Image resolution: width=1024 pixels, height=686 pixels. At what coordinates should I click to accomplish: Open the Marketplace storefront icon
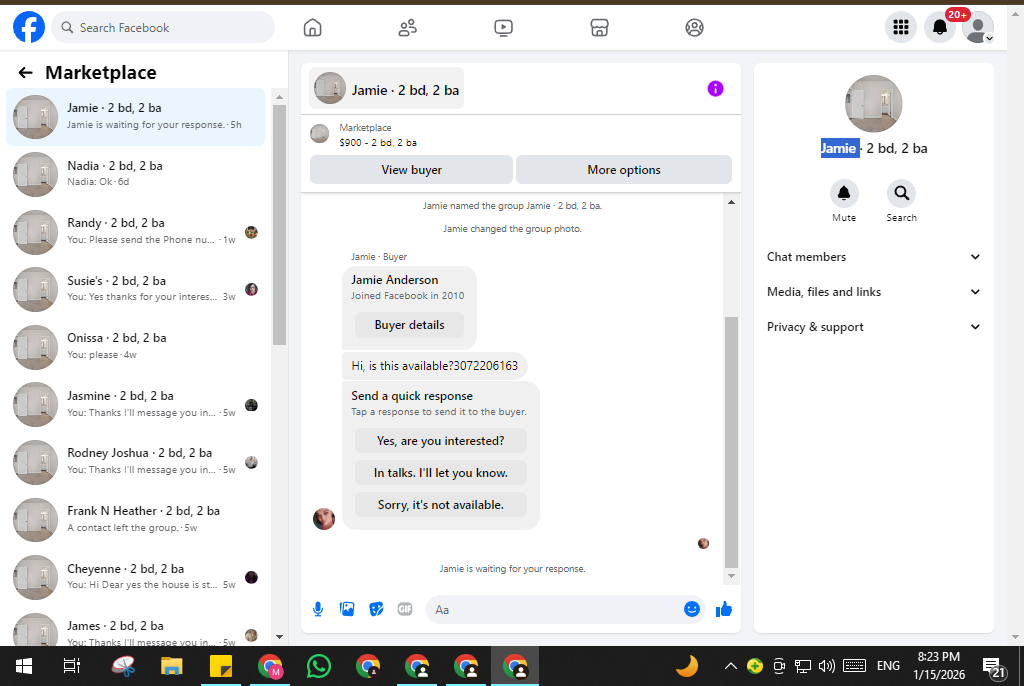599,27
